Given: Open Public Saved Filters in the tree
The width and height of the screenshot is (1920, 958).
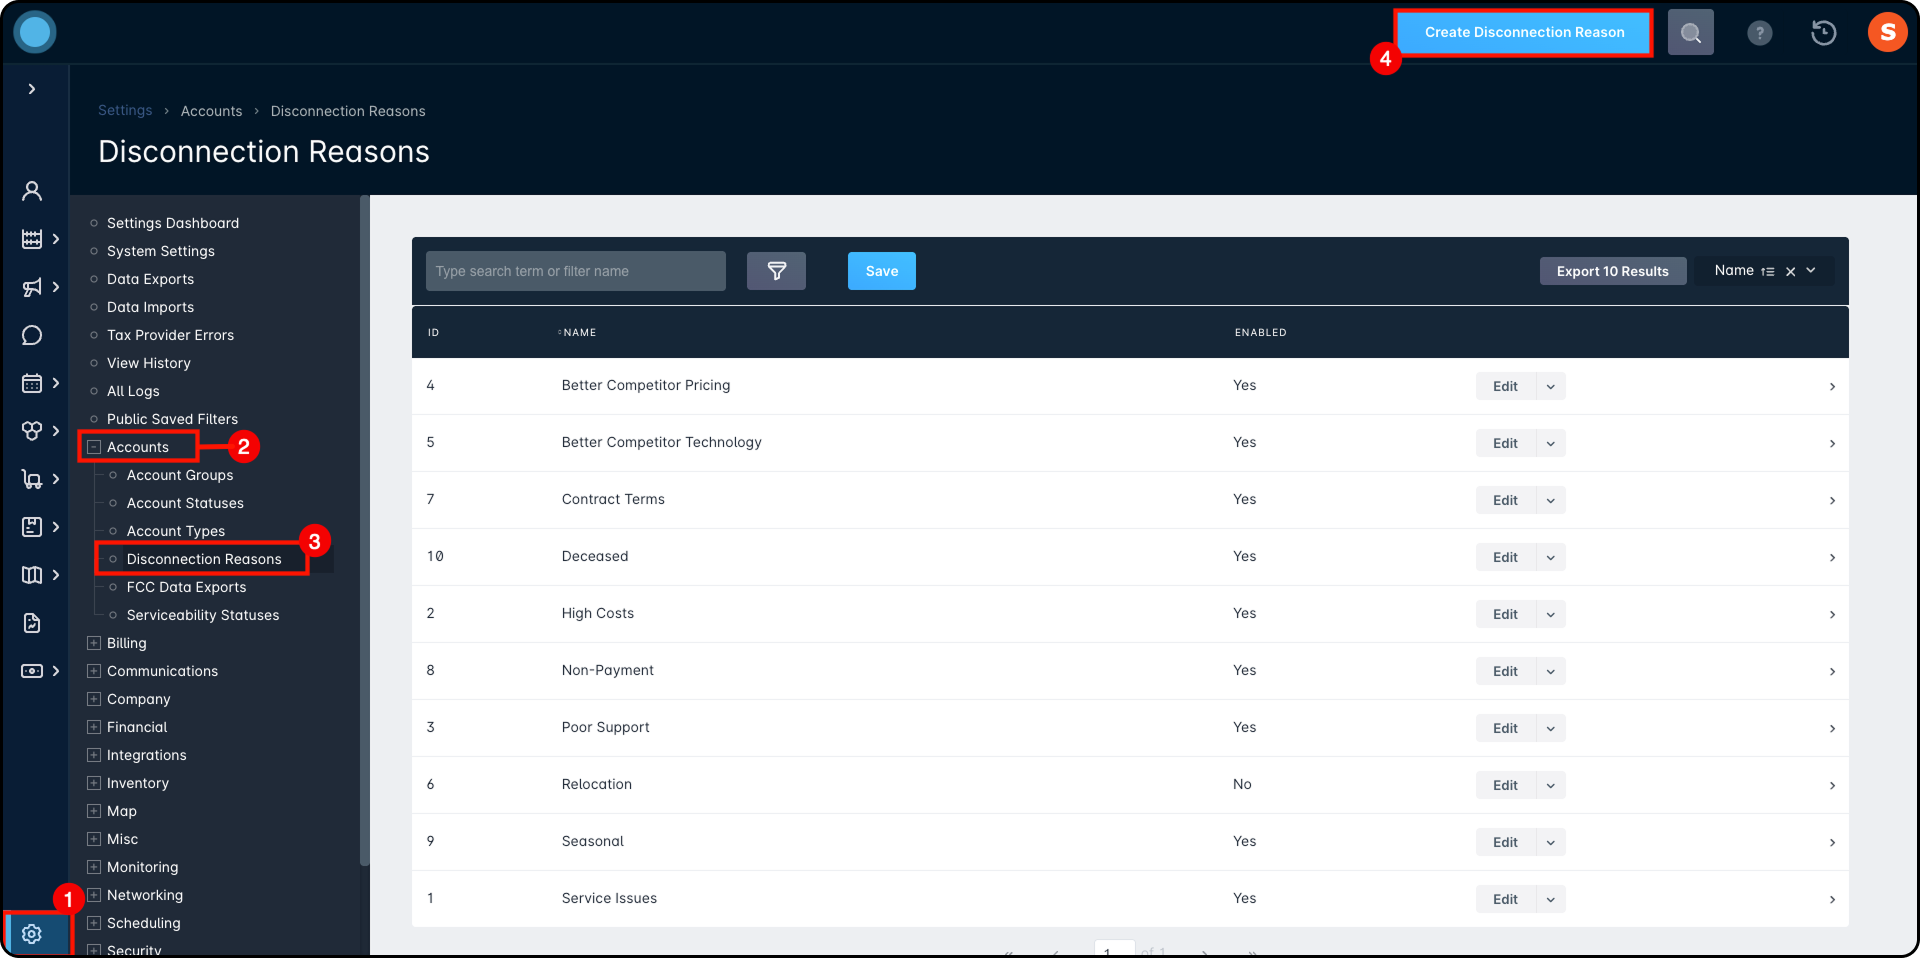Looking at the screenshot, I should click(172, 419).
